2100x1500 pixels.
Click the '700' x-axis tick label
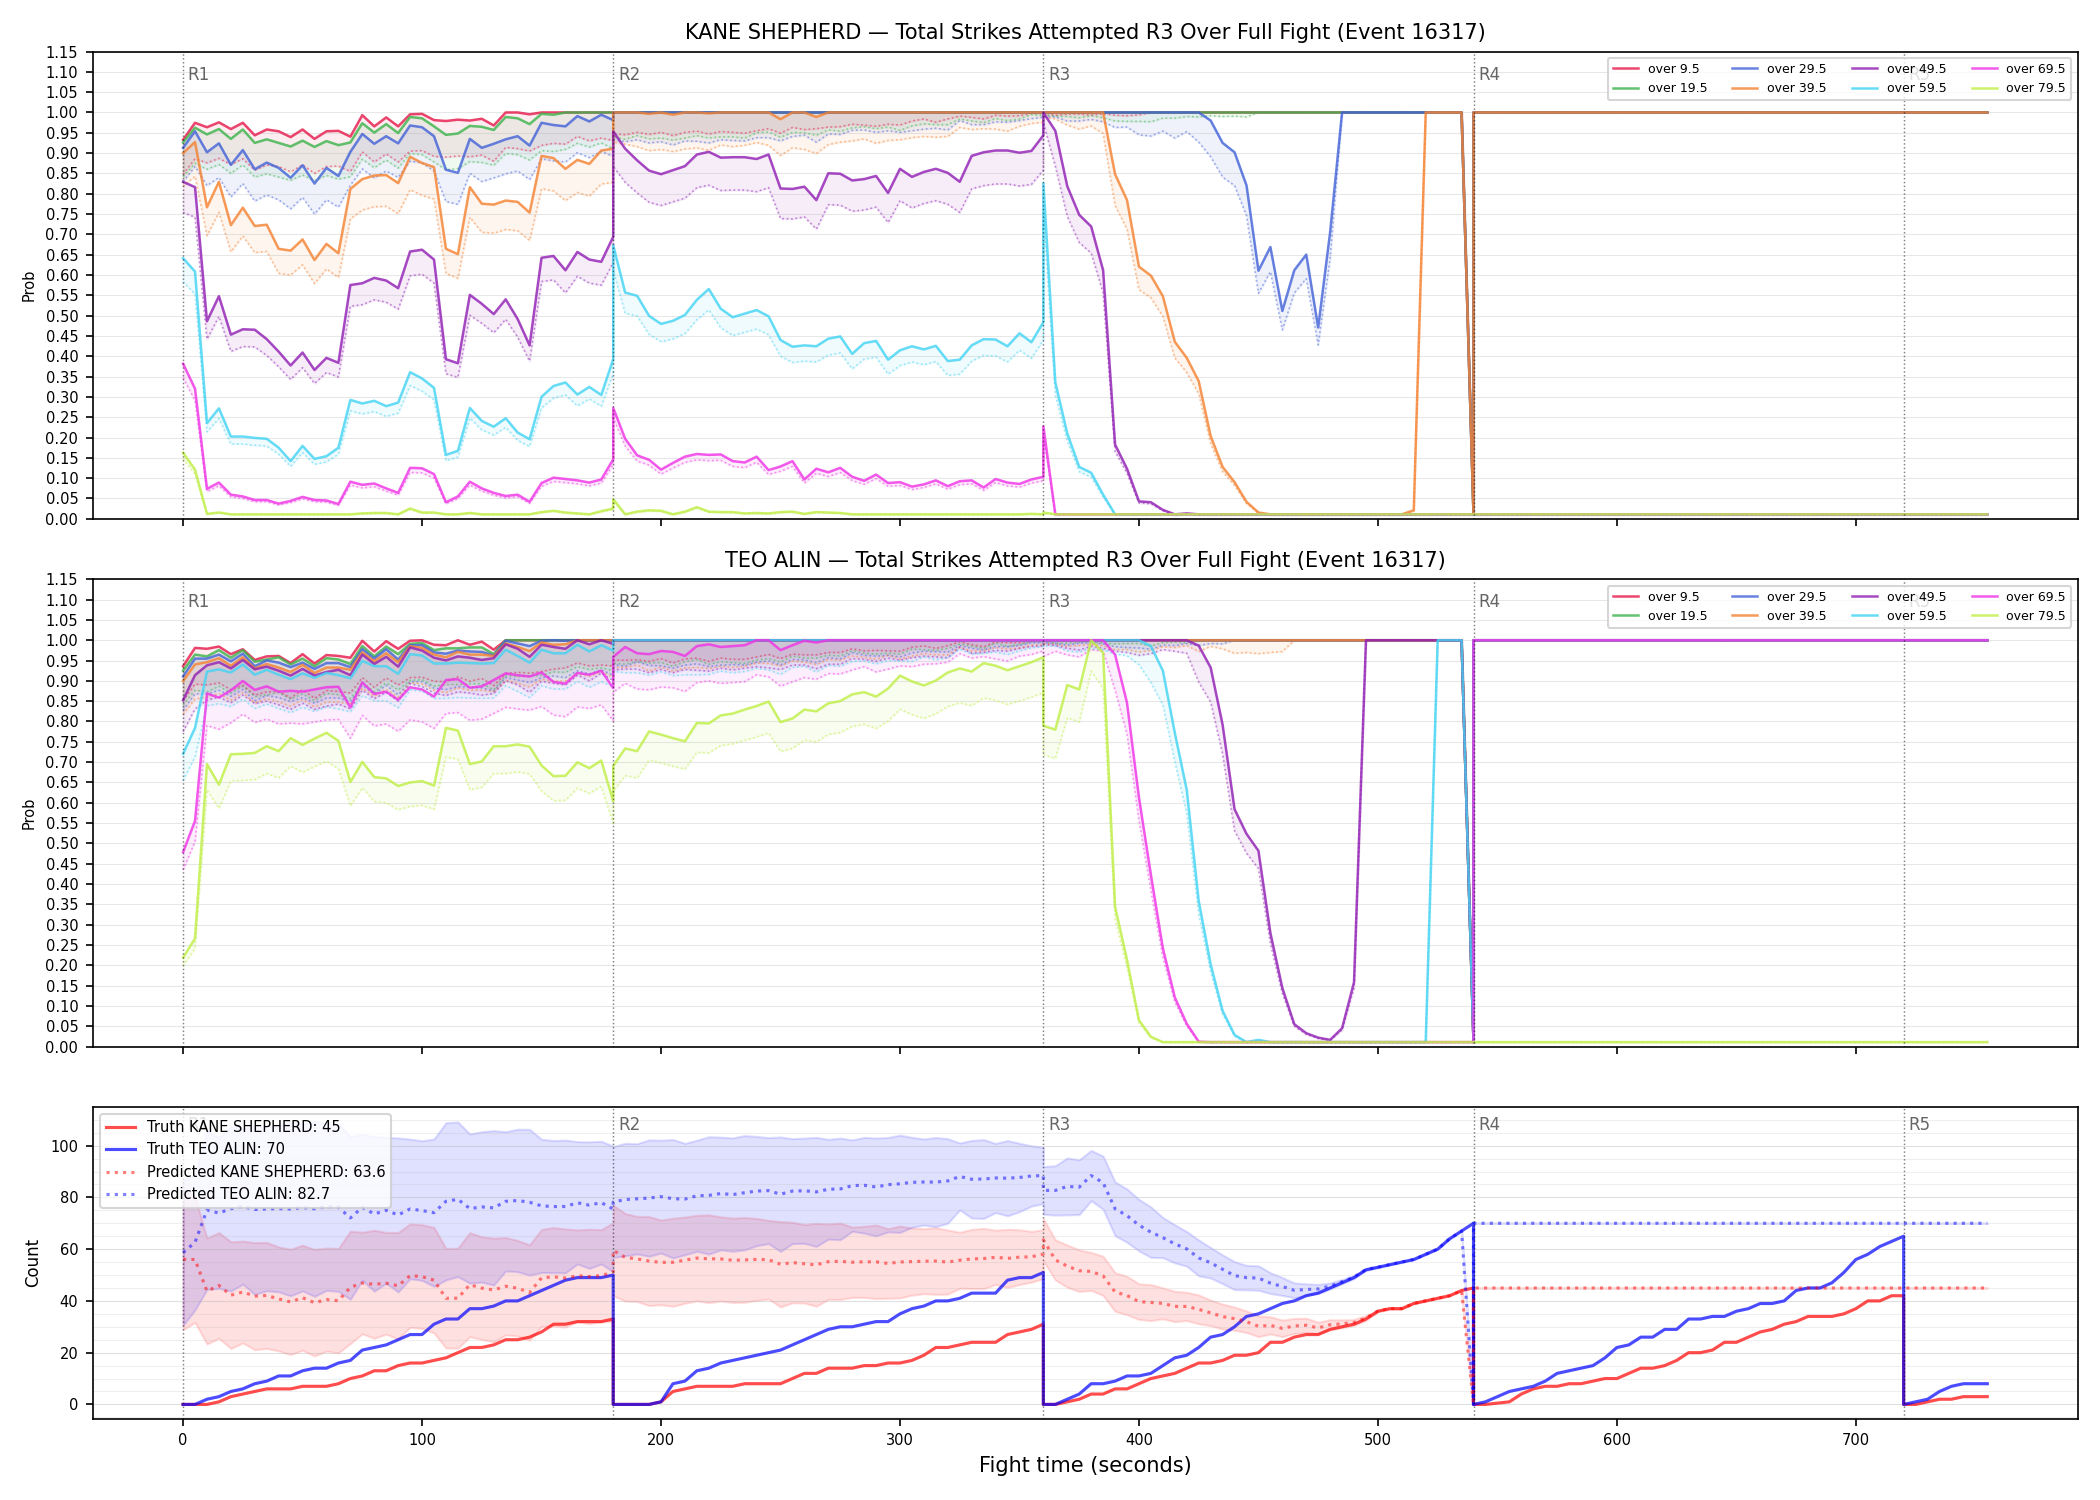click(1855, 1440)
